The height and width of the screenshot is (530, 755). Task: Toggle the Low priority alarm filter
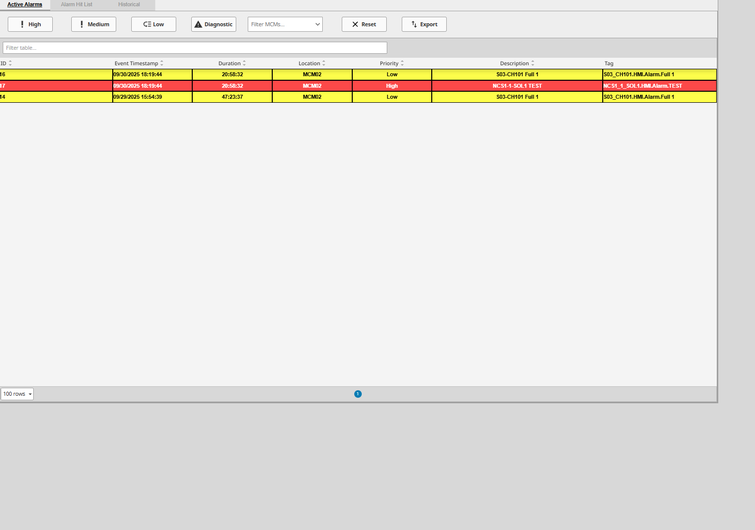click(x=153, y=24)
